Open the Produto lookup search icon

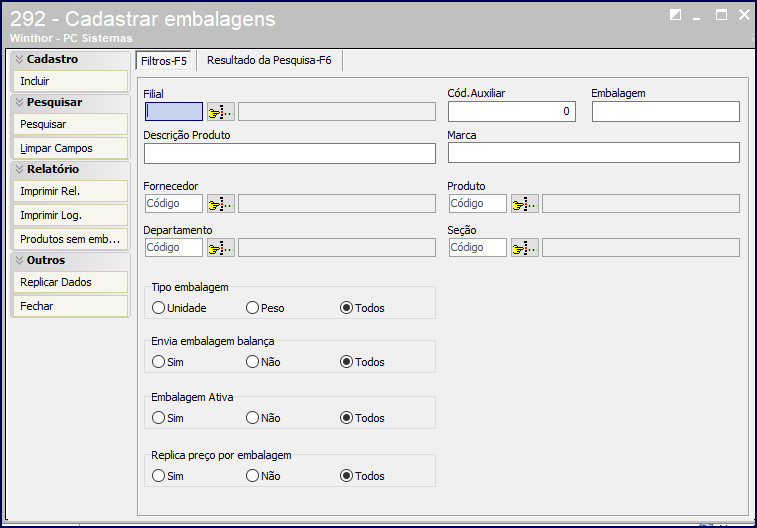pyautogui.click(x=525, y=204)
